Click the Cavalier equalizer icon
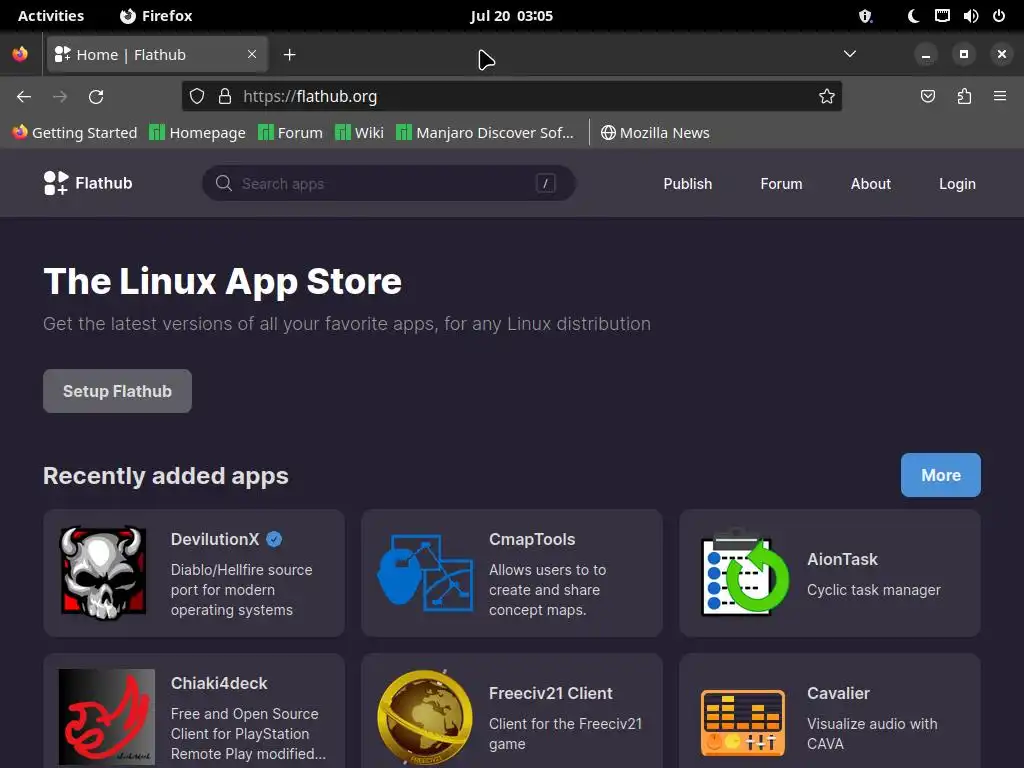The image size is (1024, 768). (743, 723)
